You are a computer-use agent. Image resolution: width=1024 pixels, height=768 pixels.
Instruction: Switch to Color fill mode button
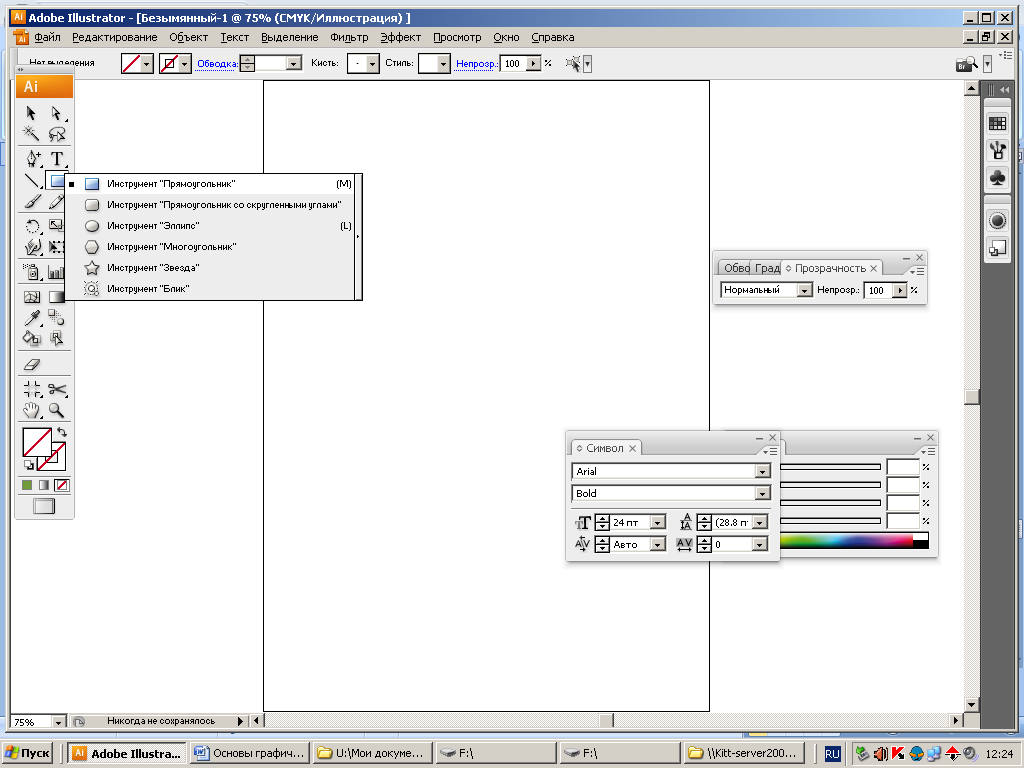(27, 485)
